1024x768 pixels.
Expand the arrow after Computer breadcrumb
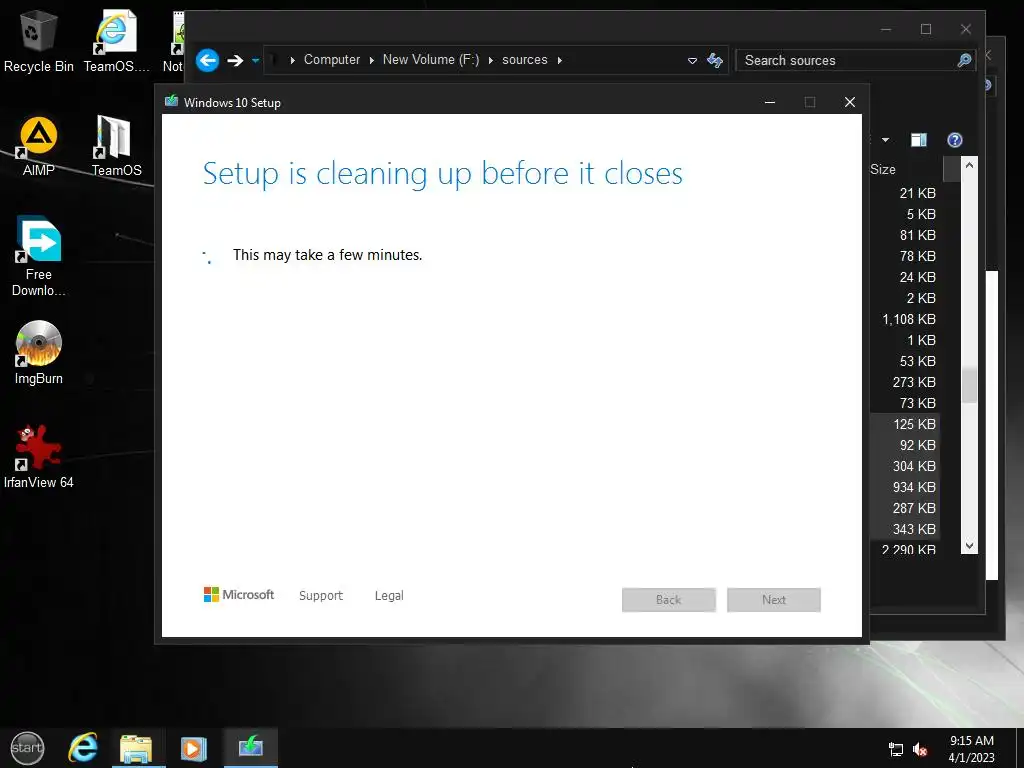[x=372, y=60]
